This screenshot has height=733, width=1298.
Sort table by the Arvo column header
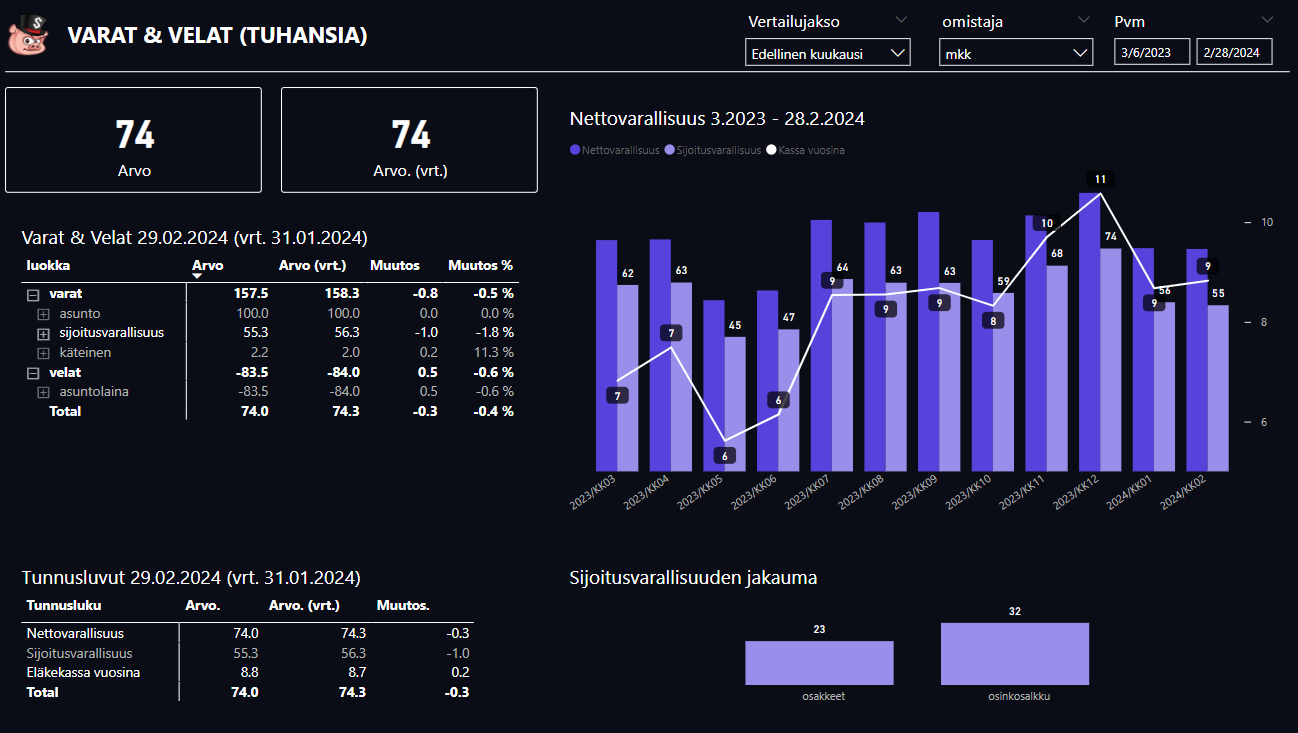(207, 266)
